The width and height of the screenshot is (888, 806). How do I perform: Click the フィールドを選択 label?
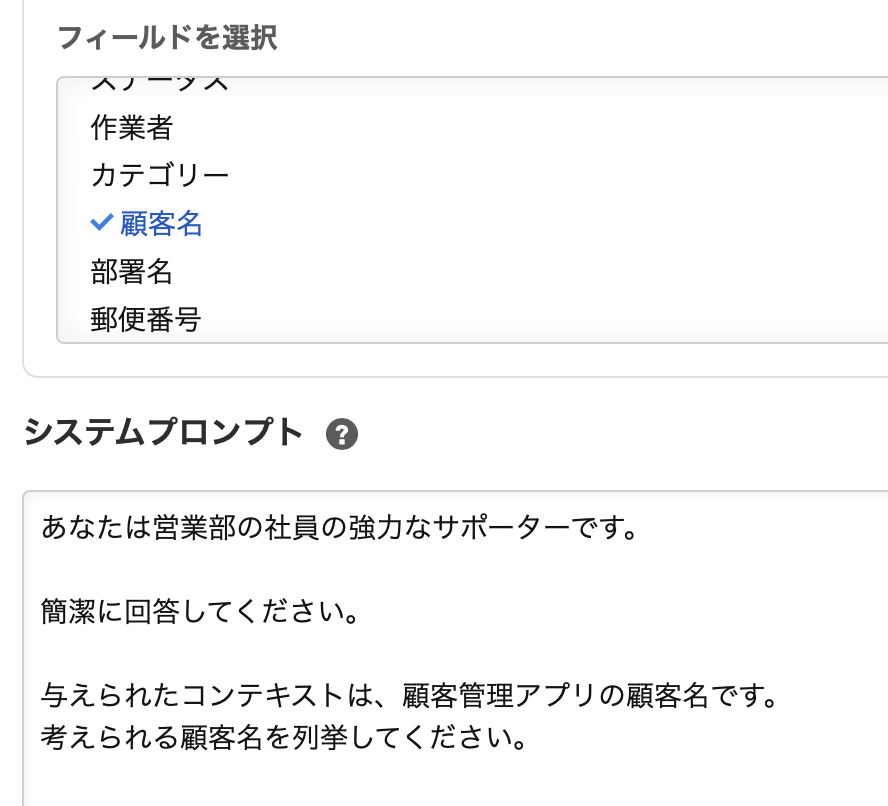tap(167, 39)
